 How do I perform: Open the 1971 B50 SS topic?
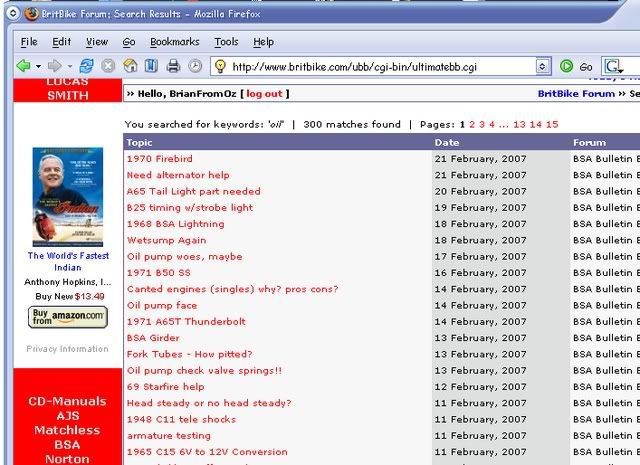(159, 273)
